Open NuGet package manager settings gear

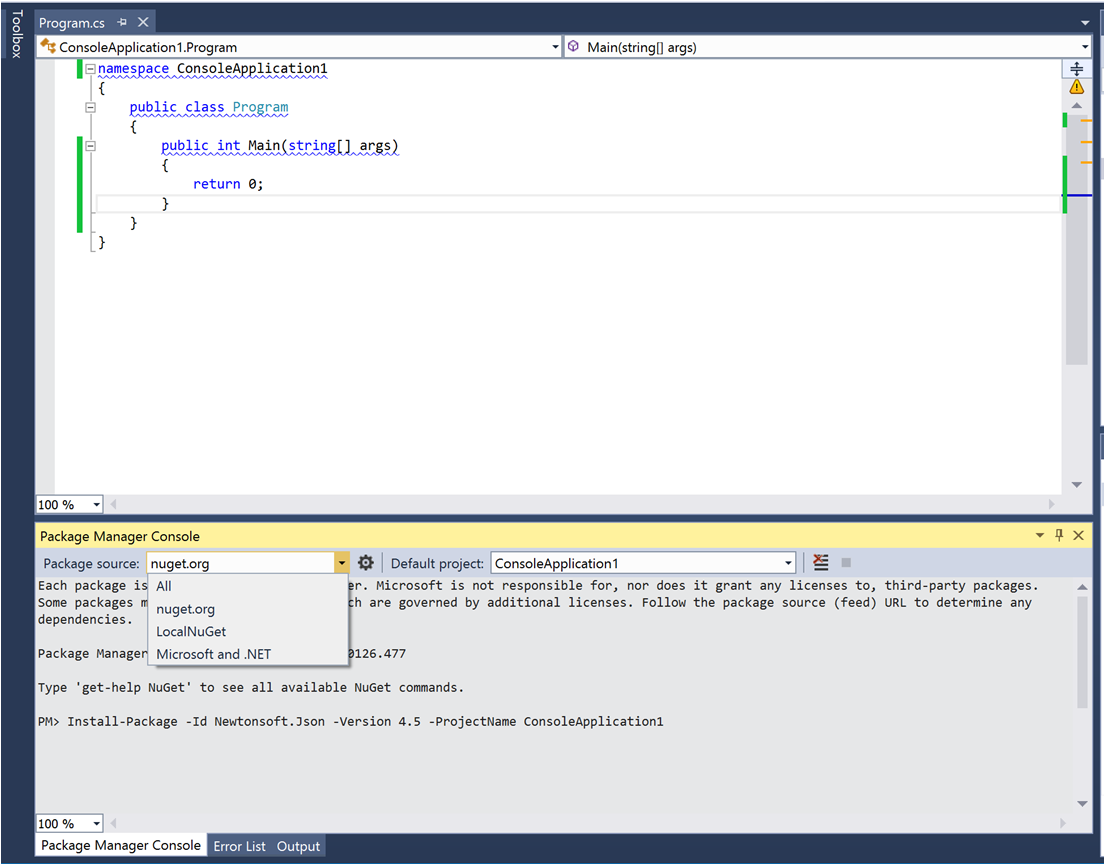366,563
